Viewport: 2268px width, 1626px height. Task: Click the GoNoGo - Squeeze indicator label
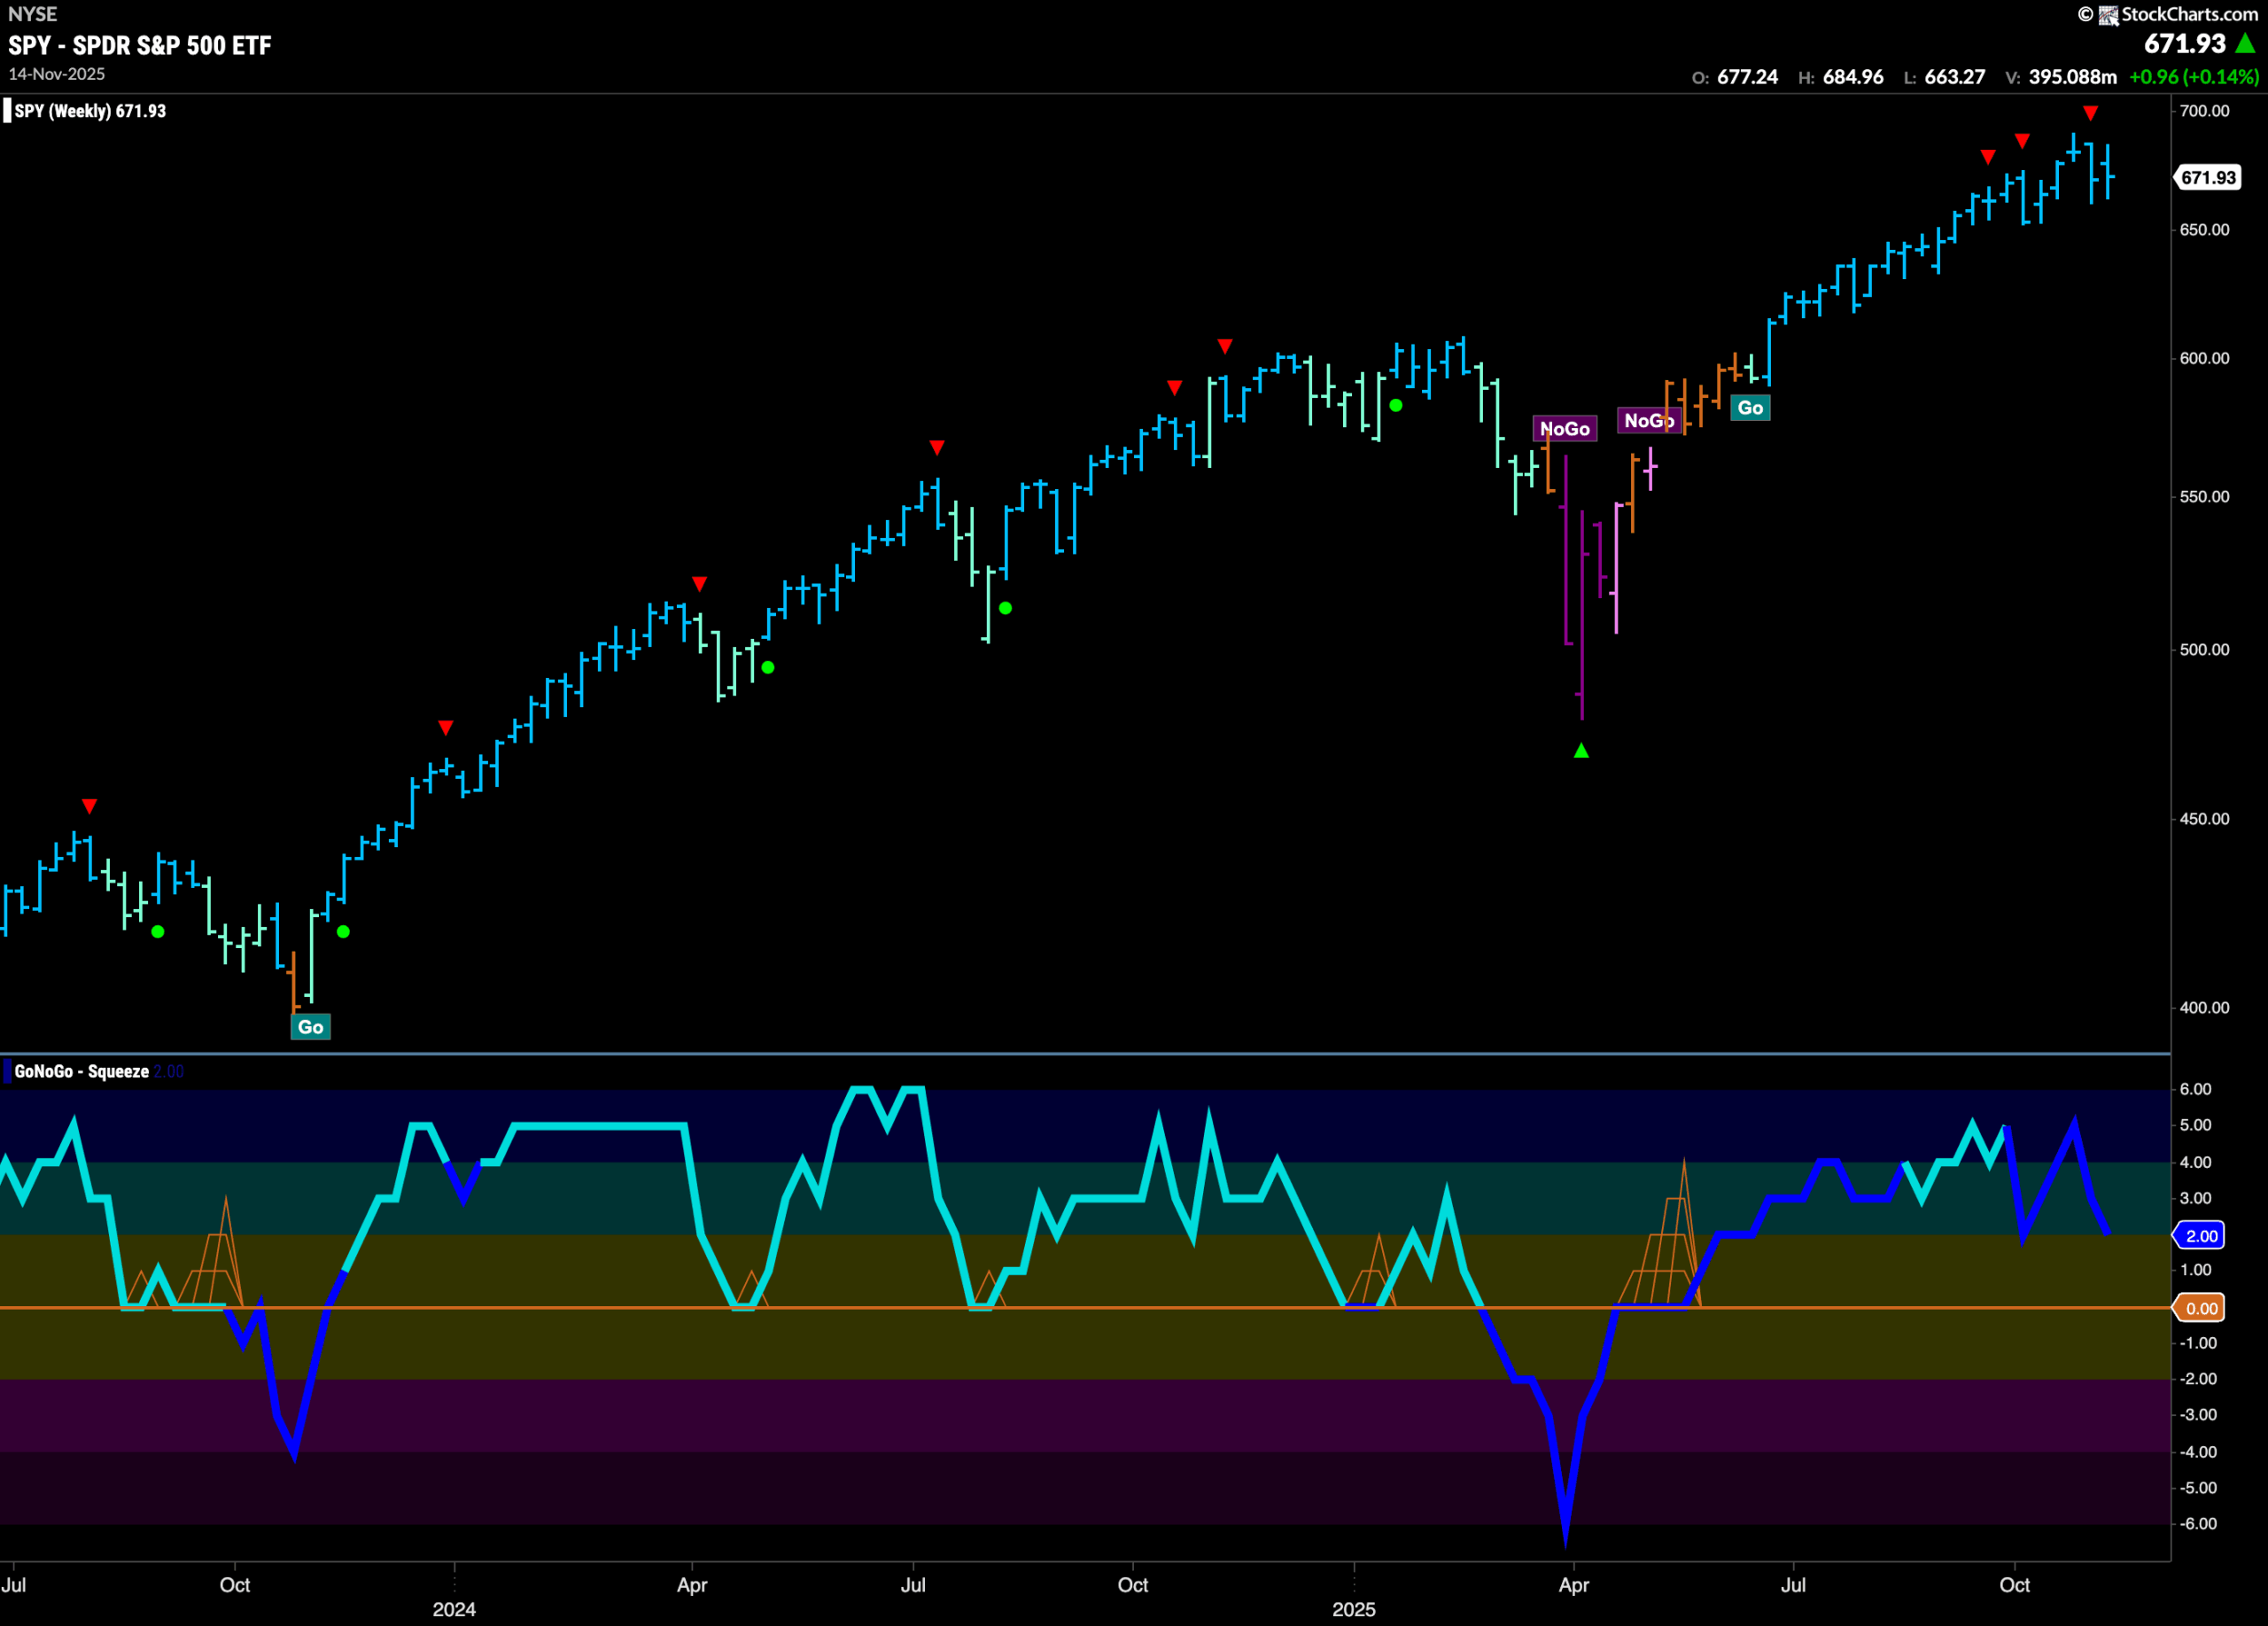click(x=82, y=1072)
